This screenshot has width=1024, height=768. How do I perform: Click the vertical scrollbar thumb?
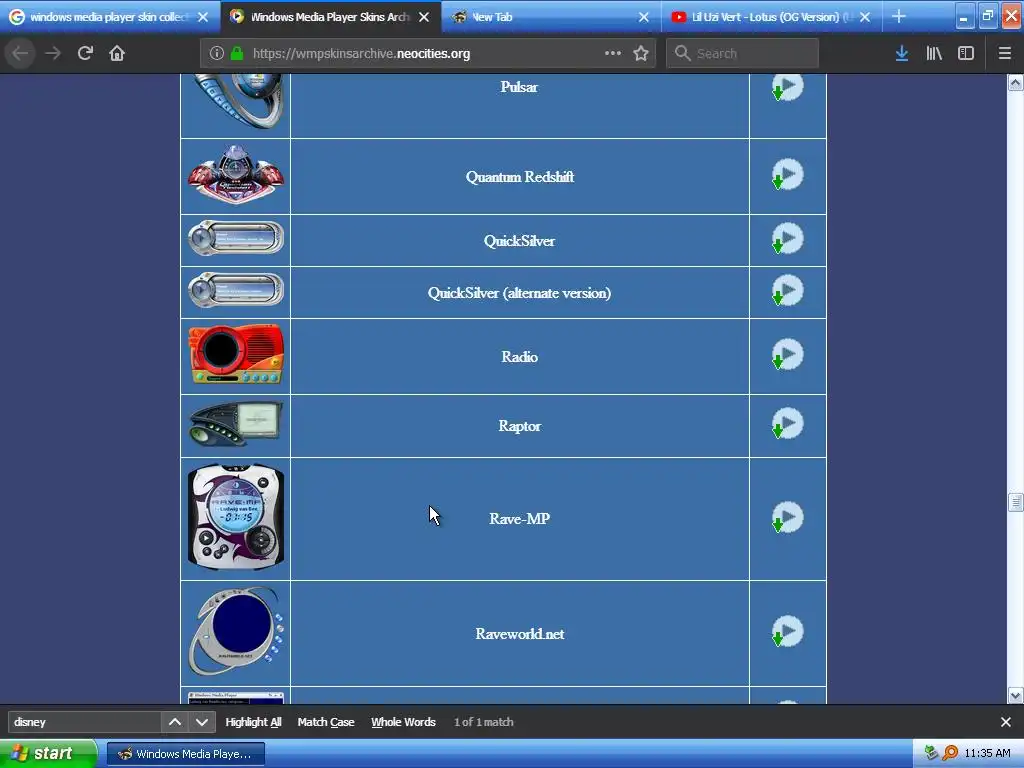tap(1015, 502)
